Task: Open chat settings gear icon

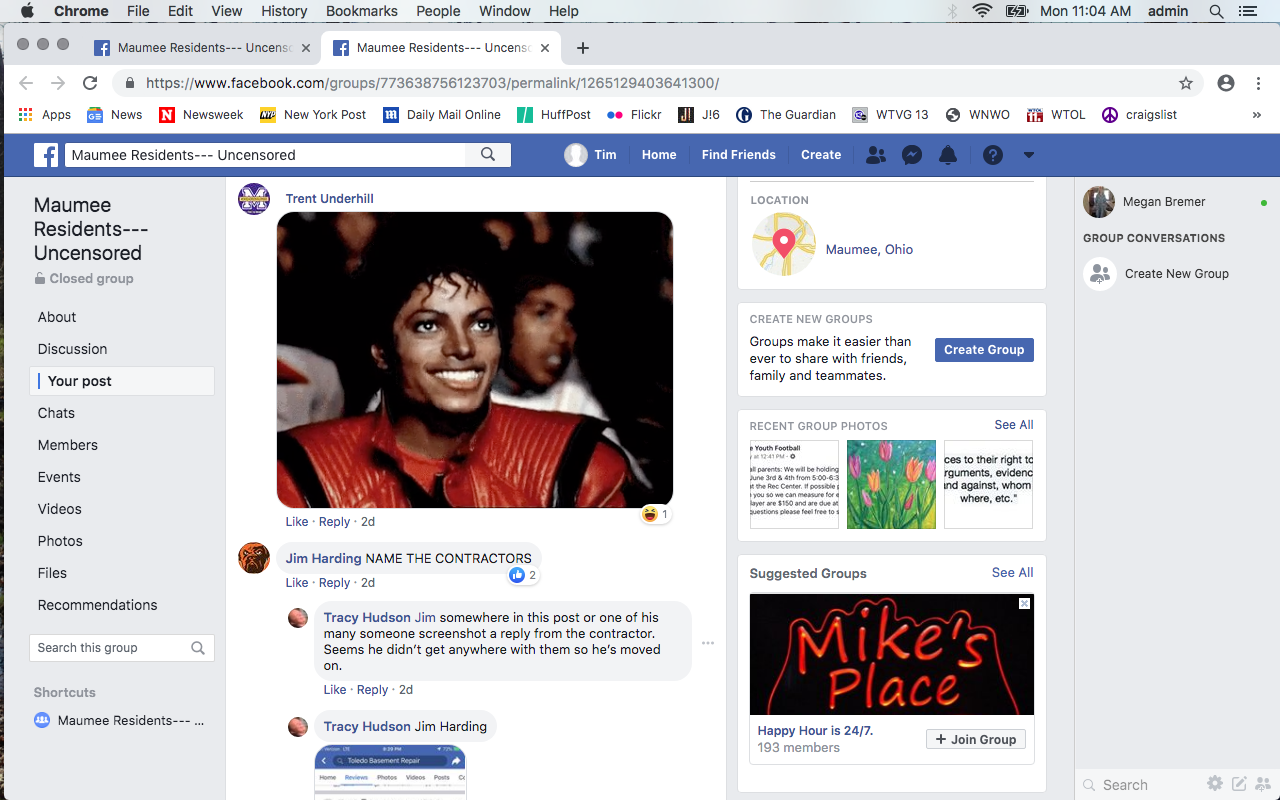Action: tap(1214, 784)
